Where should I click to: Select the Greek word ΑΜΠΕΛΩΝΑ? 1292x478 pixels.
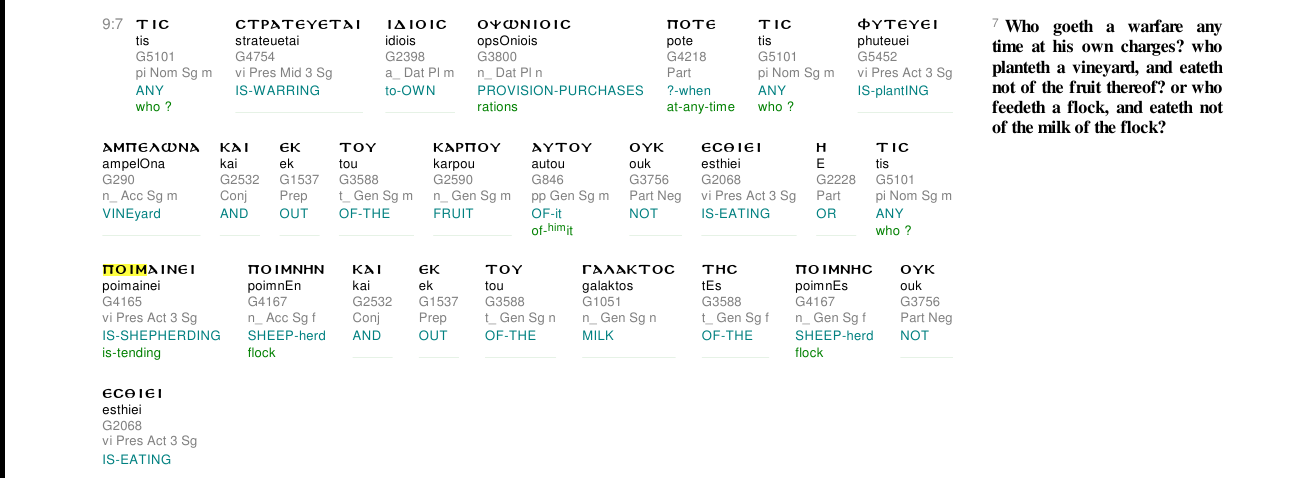point(151,147)
